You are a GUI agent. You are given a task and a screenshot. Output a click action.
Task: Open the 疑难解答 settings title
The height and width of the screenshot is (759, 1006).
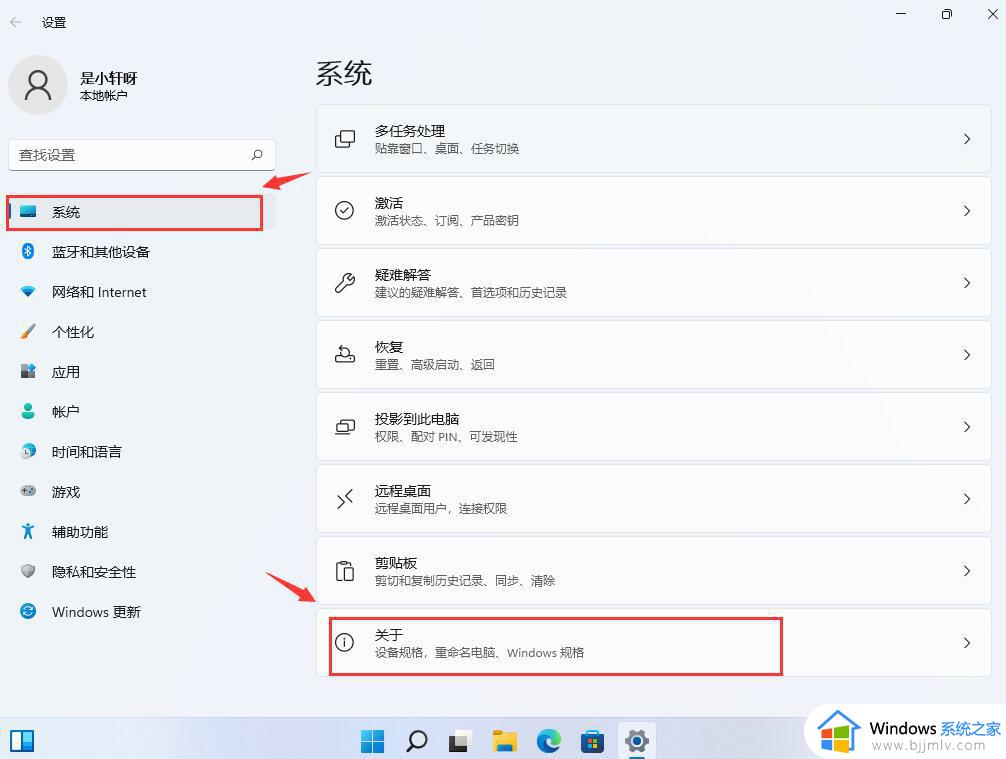point(403,275)
